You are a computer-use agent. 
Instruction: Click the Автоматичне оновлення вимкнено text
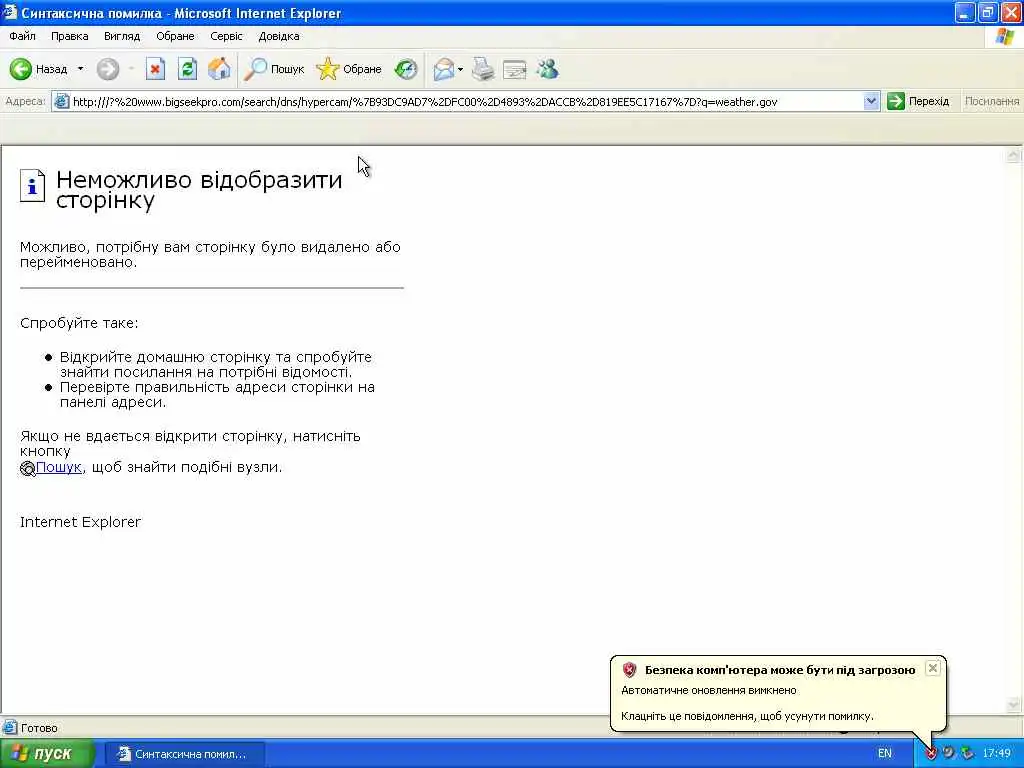coord(709,690)
